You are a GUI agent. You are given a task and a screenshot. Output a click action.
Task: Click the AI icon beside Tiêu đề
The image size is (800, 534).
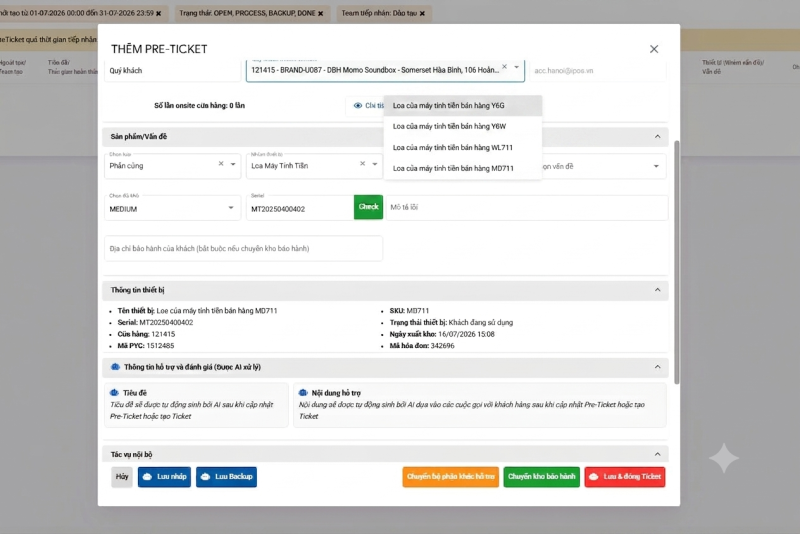click(114, 393)
